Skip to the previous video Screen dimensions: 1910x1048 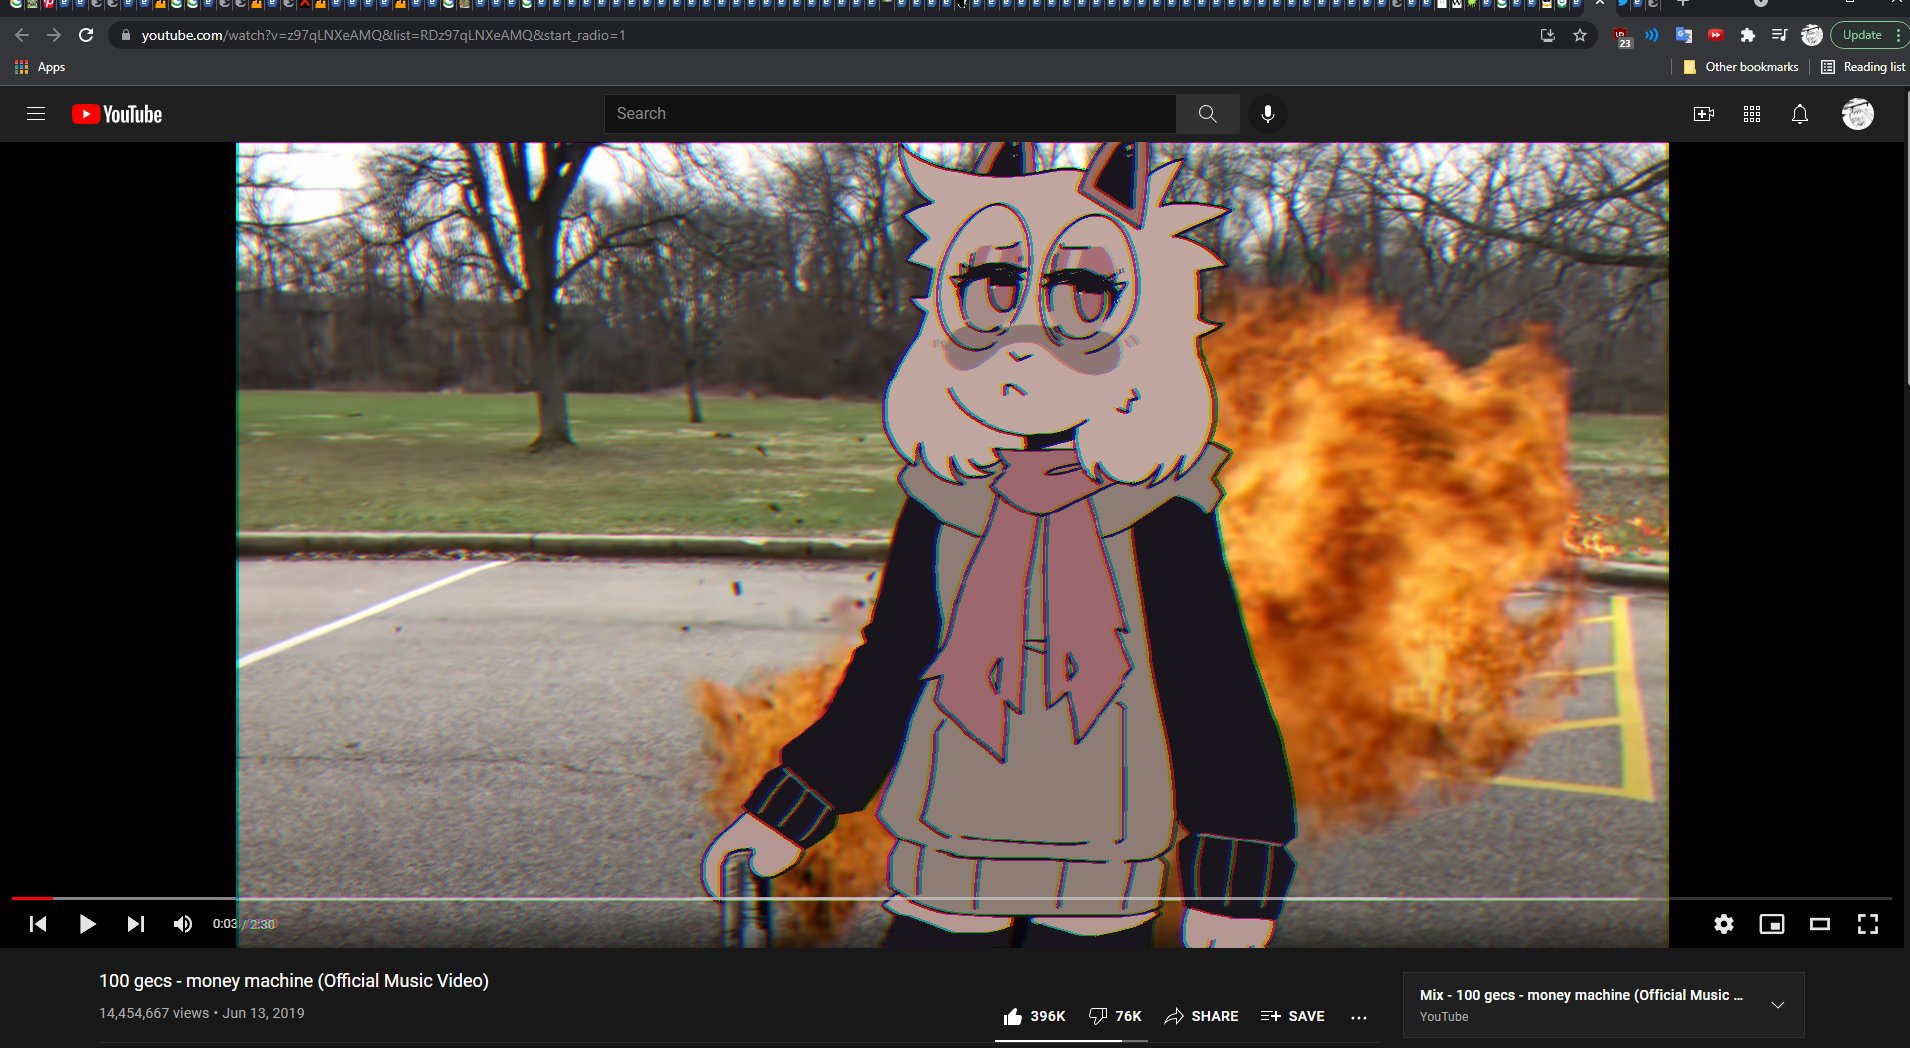38,924
